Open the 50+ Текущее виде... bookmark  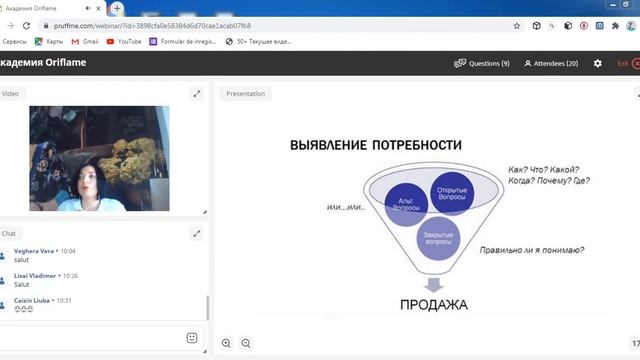click(x=258, y=42)
